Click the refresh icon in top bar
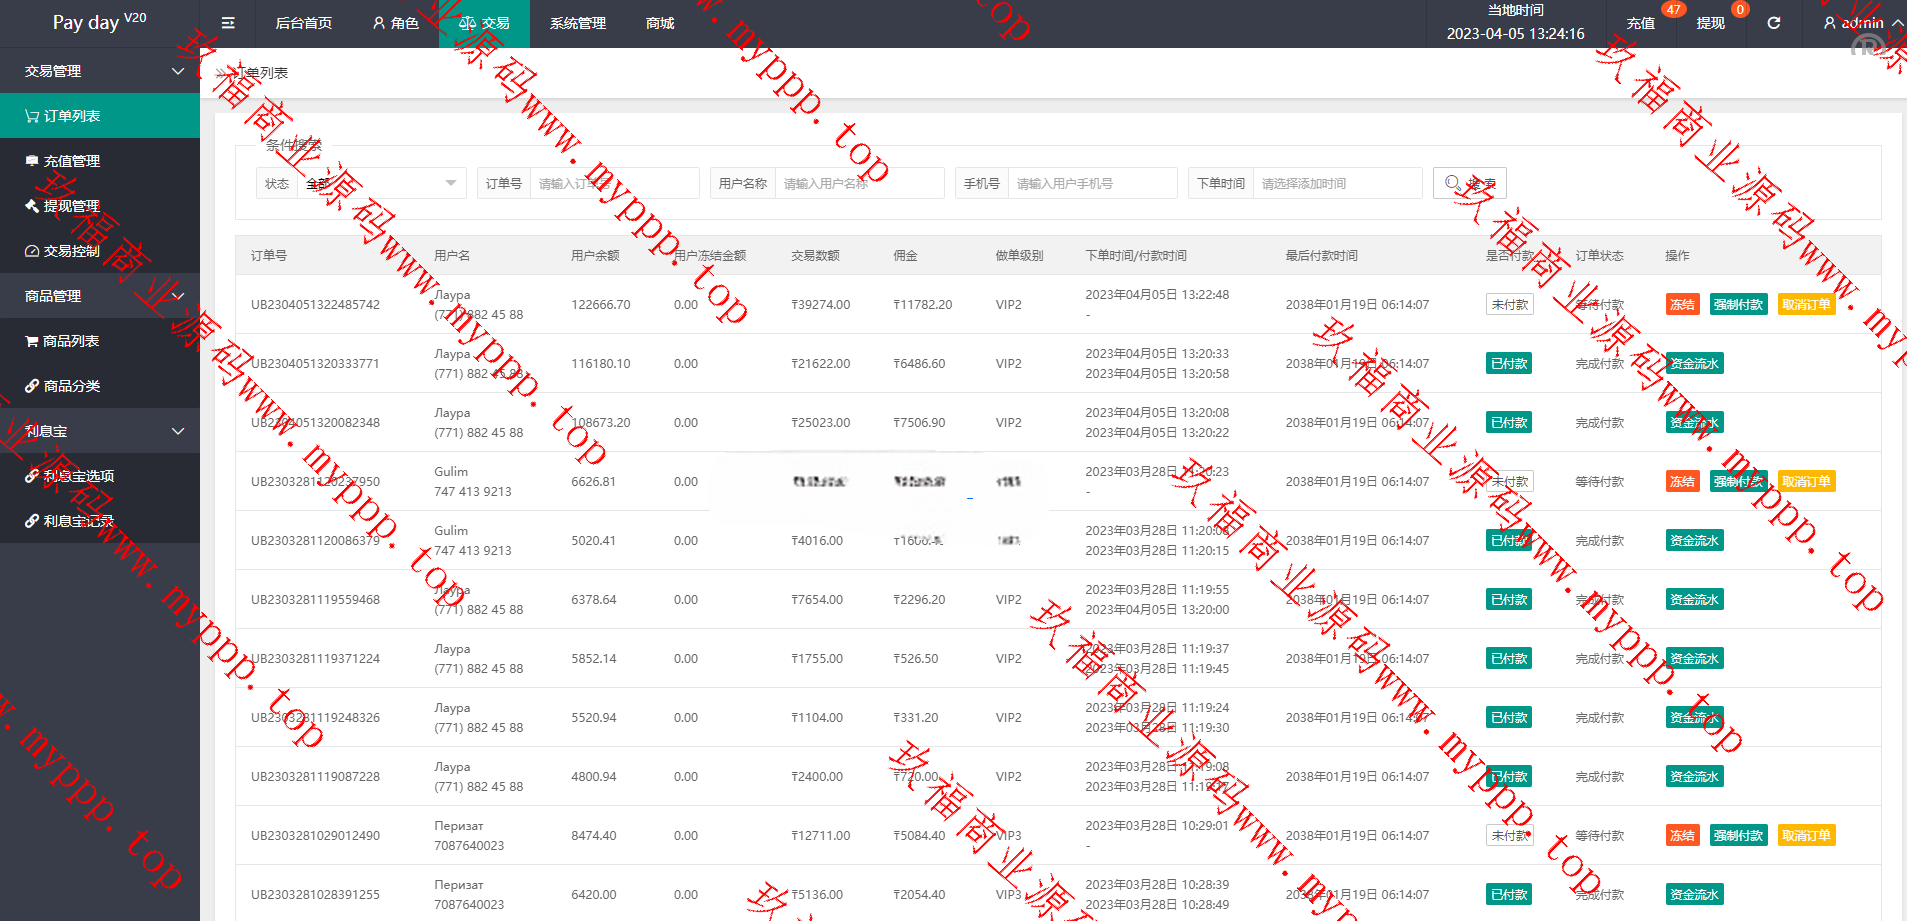This screenshot has height=921, width=1907. pyautogui.click(x=1773, y=23)
